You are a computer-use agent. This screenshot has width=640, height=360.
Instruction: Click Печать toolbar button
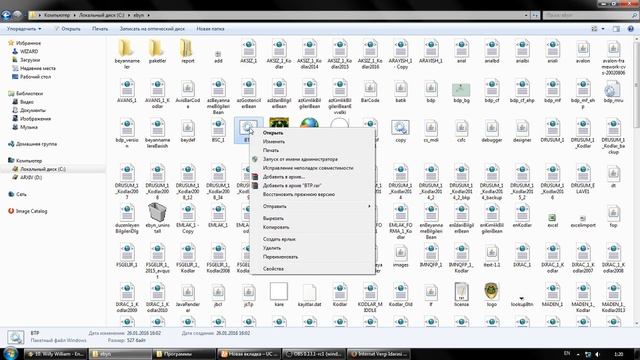point(100,29)
